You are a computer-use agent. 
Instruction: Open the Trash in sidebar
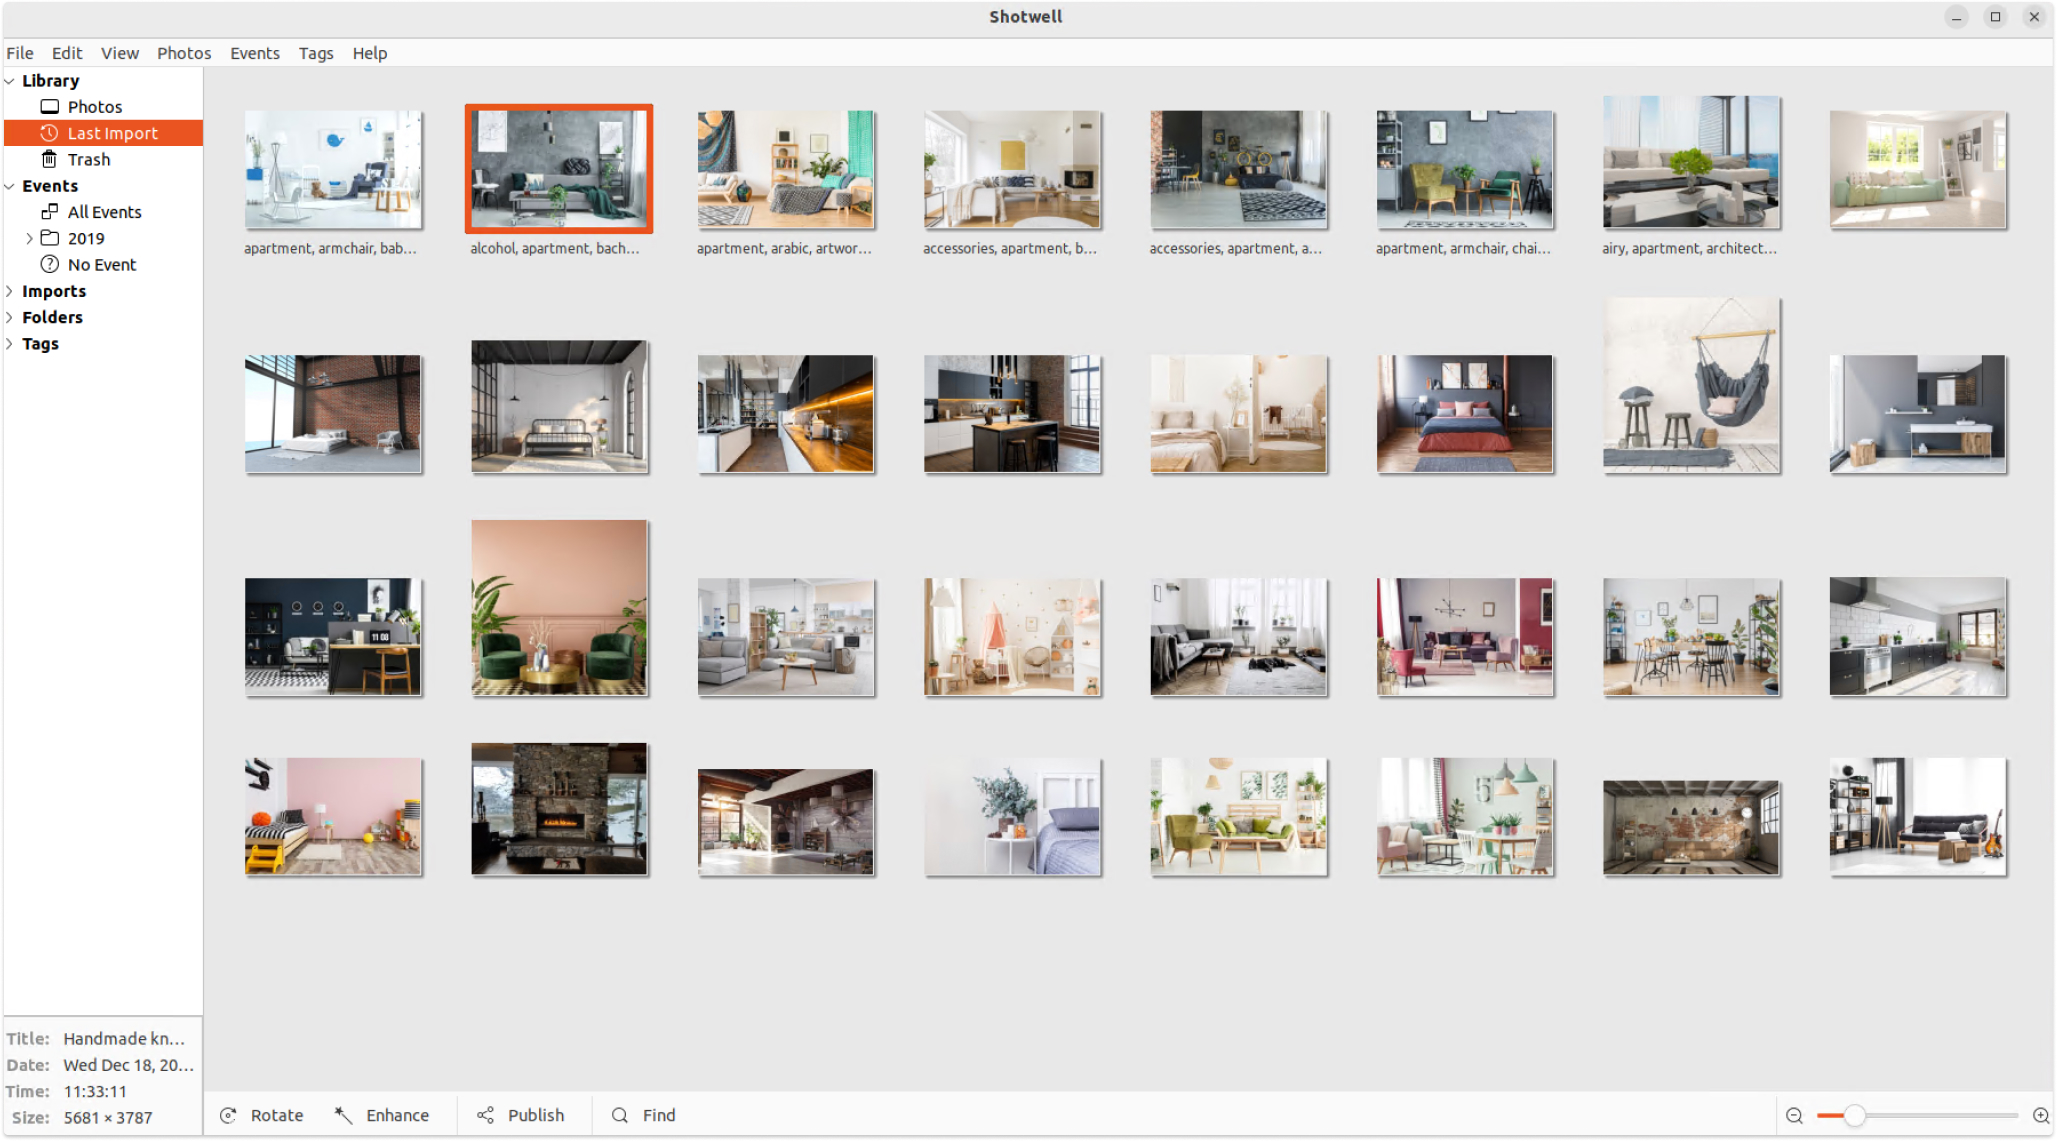pyautogui.click(x=88, y=159)
